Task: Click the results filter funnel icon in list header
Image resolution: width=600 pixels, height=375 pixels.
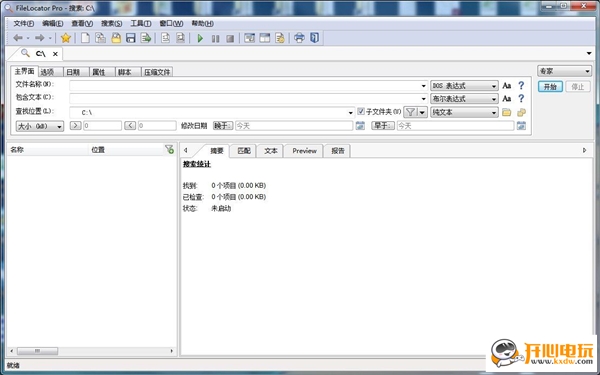Action: tap(169, 150)
